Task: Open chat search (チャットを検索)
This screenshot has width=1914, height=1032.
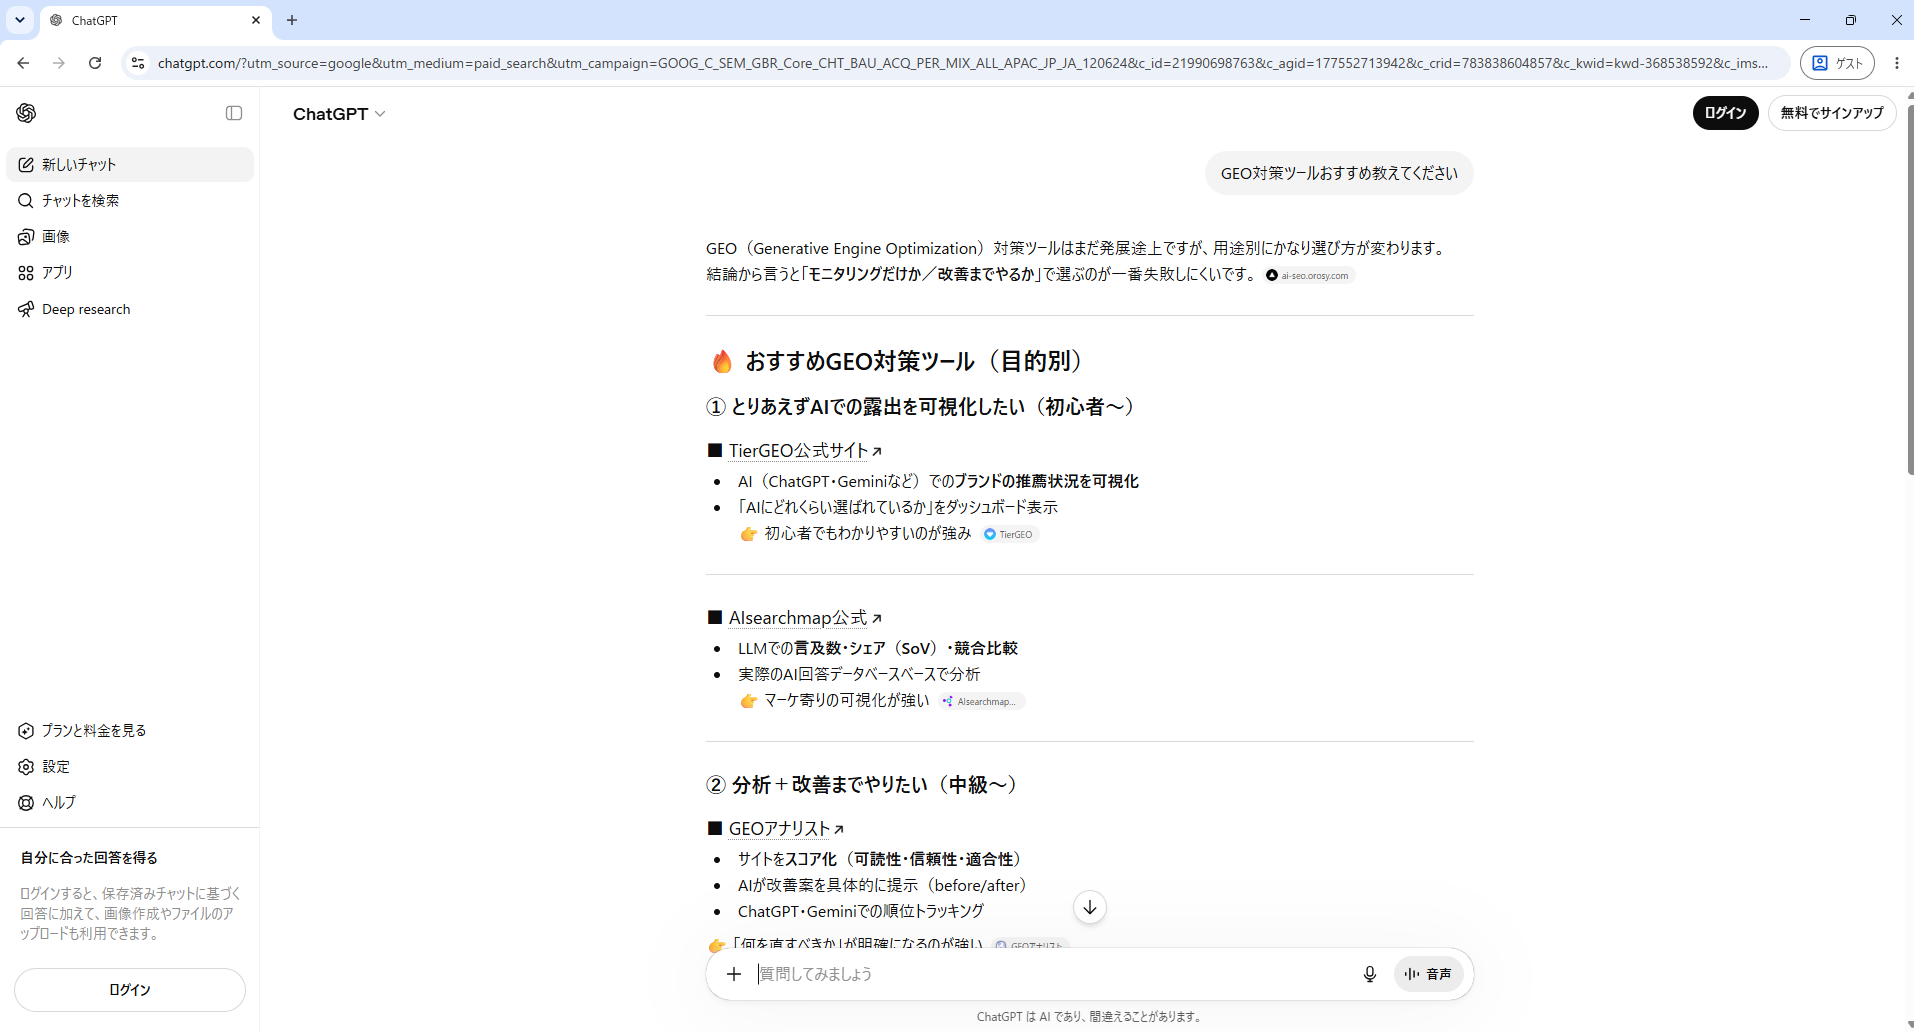Action: tap(130, 201)
